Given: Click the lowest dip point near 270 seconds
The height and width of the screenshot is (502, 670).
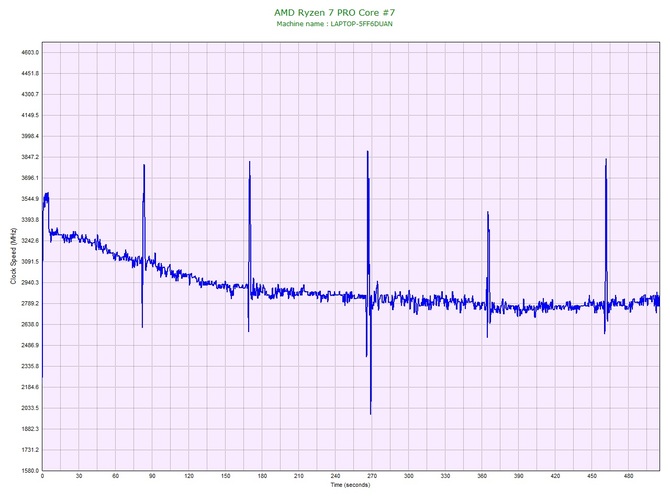Looking at the screenshot, I should pos(370,414).
